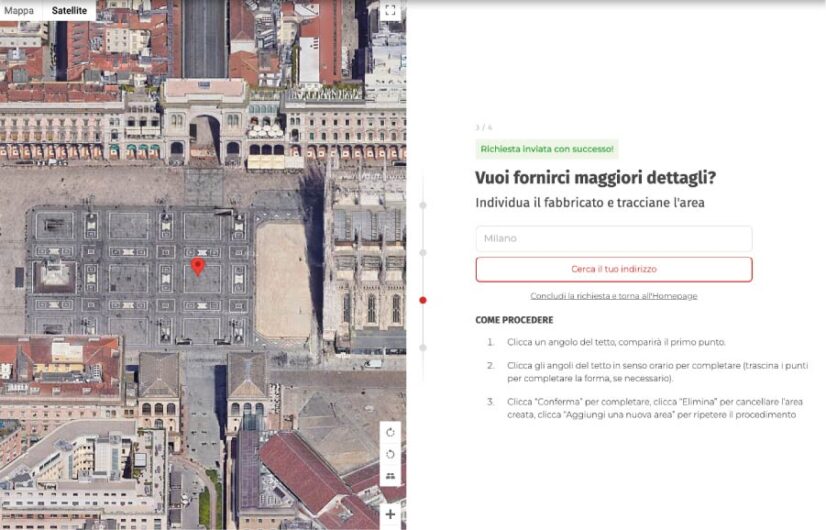The height and width of the screenshot is (530, 826).
Task: Toggle the map tilt view icon
Action: (x=391, y=477)
